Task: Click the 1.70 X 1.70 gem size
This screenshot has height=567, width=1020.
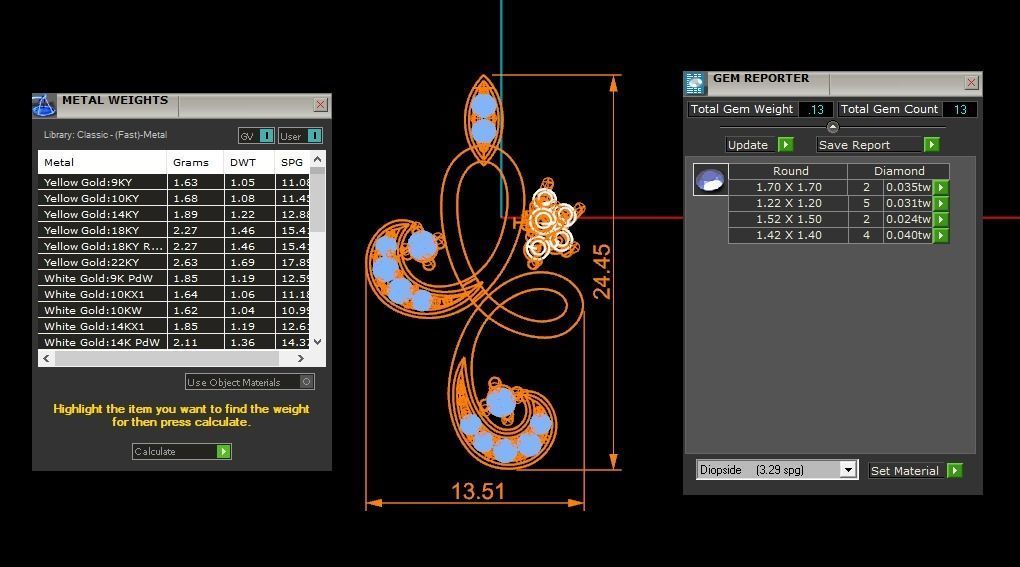Action: [x=788, y=187]
